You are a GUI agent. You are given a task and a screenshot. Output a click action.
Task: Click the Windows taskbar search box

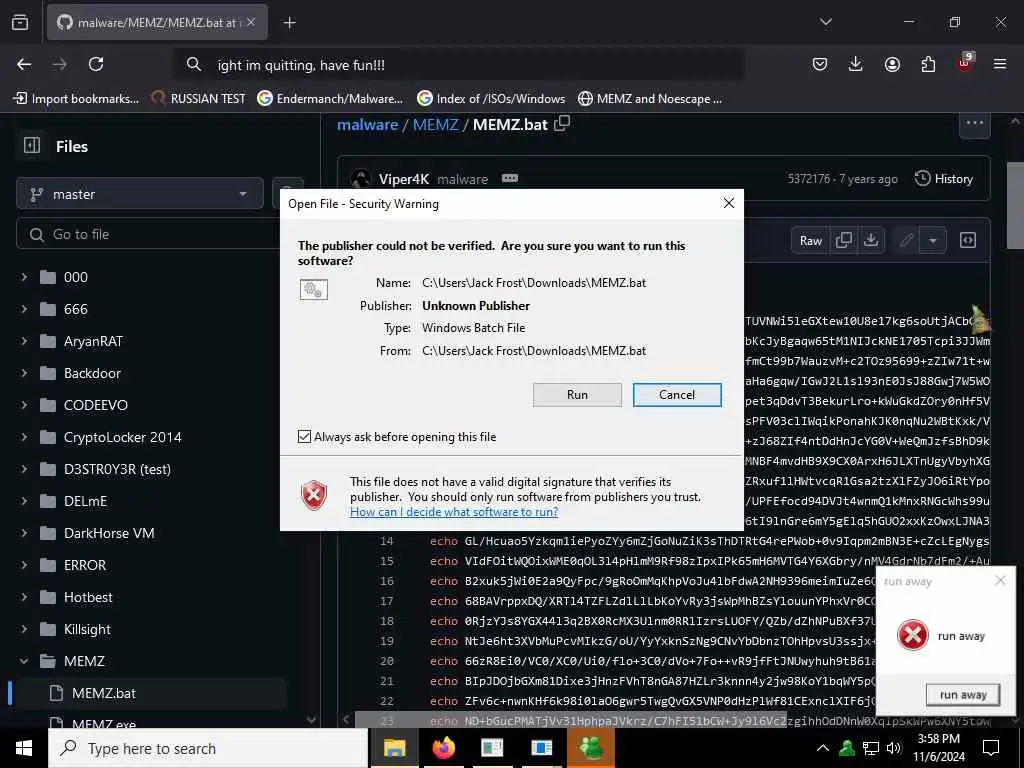click(x=208, y=748)
